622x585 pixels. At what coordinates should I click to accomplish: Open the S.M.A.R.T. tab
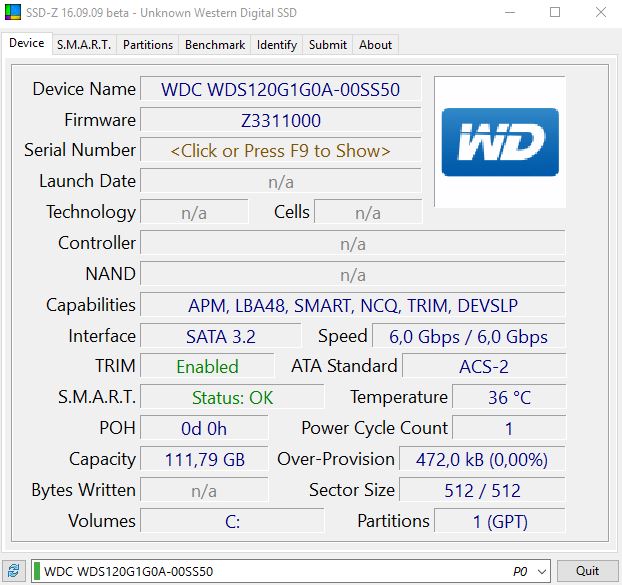[x=84, y=45]
